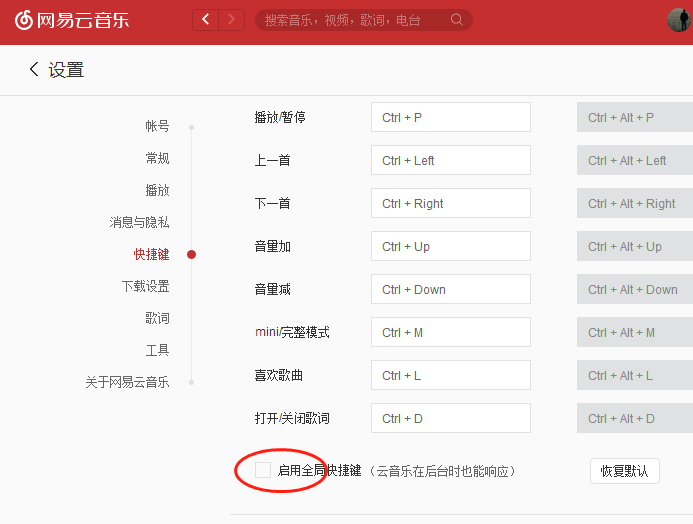Screen dimensions: 693x524
Task: Open the 关于网易云音乐 section
Action: 127,382
